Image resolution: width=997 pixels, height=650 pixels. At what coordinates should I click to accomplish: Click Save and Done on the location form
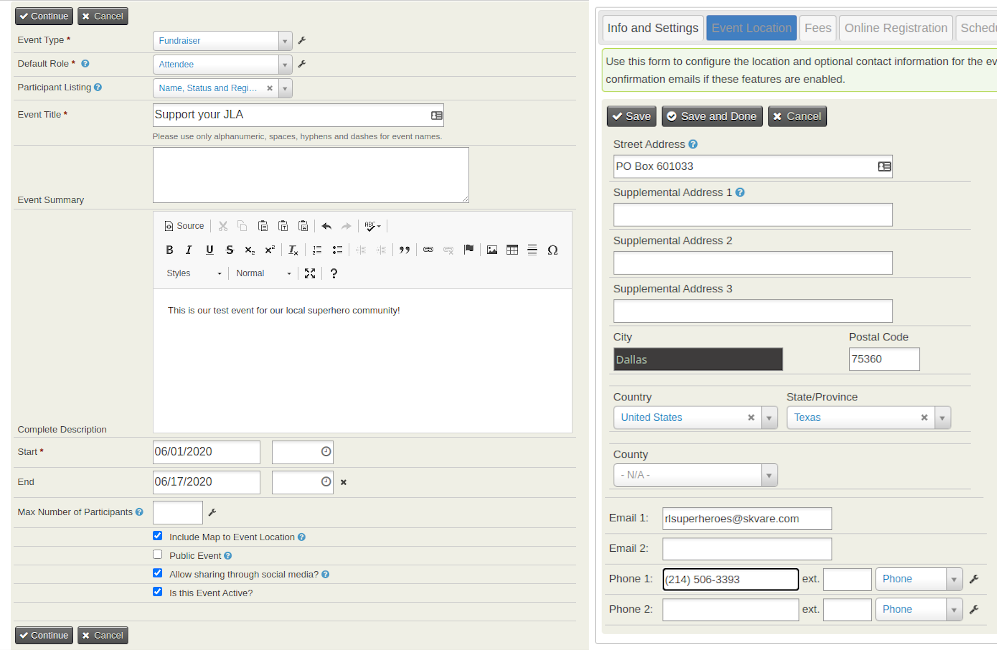711,115
